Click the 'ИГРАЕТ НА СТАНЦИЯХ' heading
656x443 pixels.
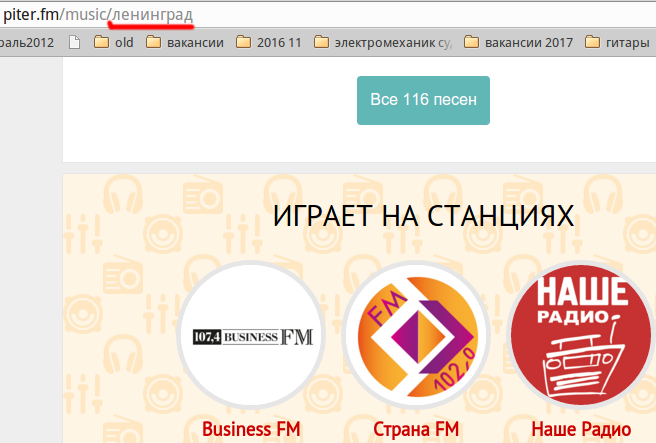pyautogui.click(x=423, y=216)
